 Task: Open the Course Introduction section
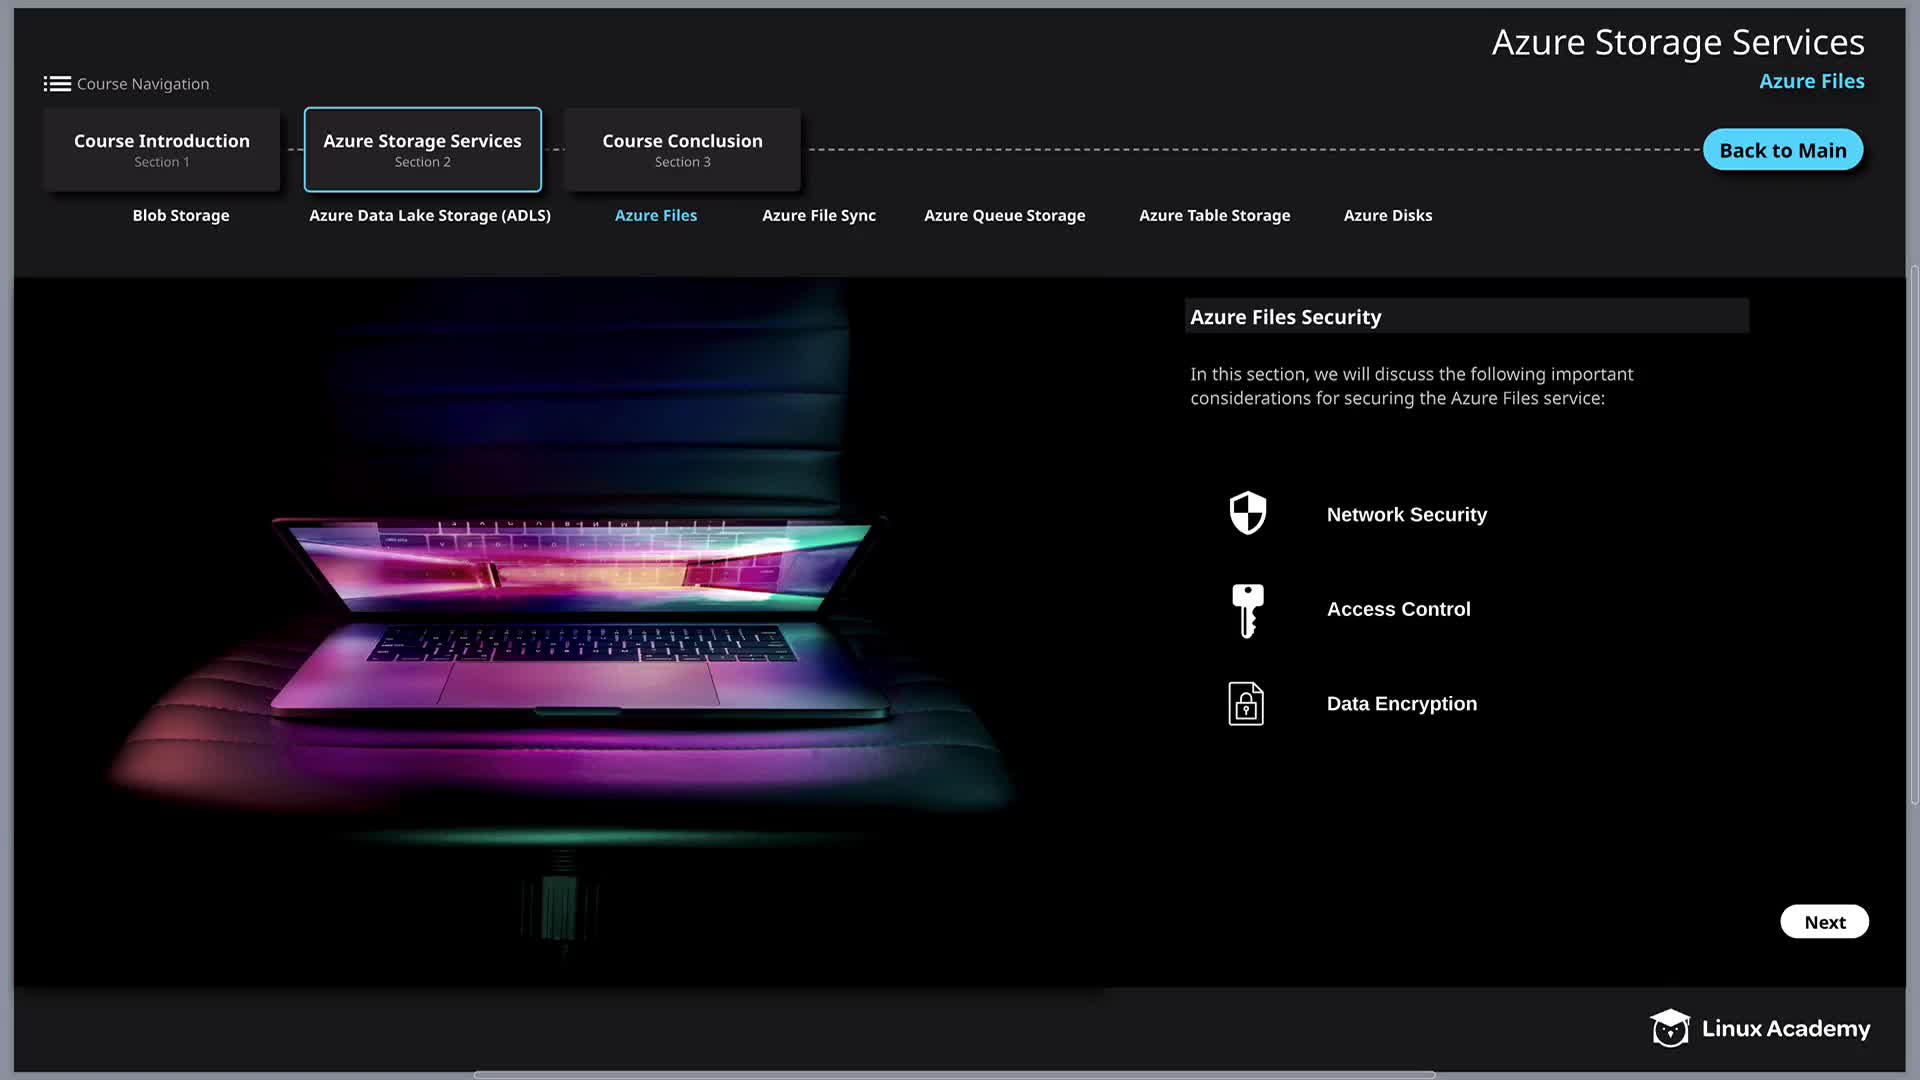point(162,150)
